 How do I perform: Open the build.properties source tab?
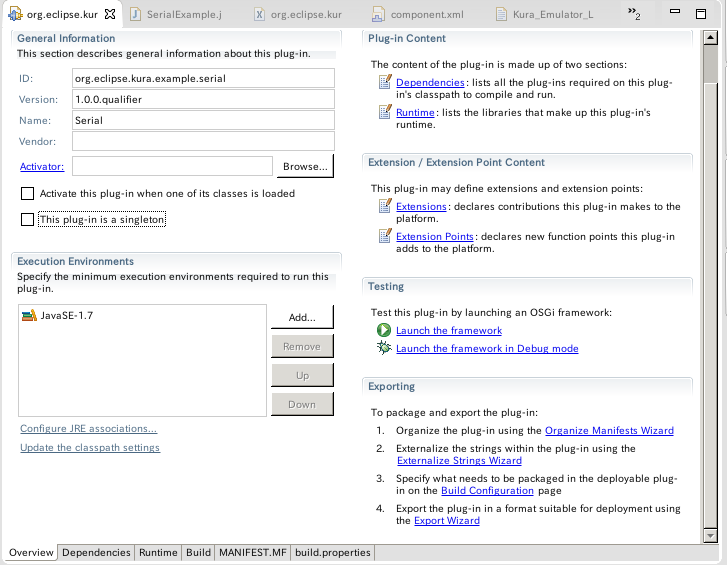pyautogui.click(x=332, y=552)
